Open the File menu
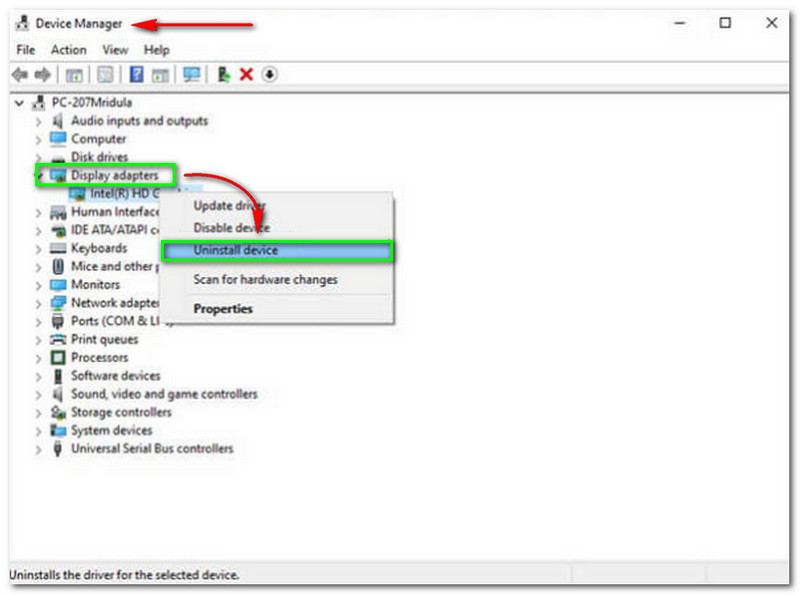This screenshot has width=800, height=595. click(26, 50)
